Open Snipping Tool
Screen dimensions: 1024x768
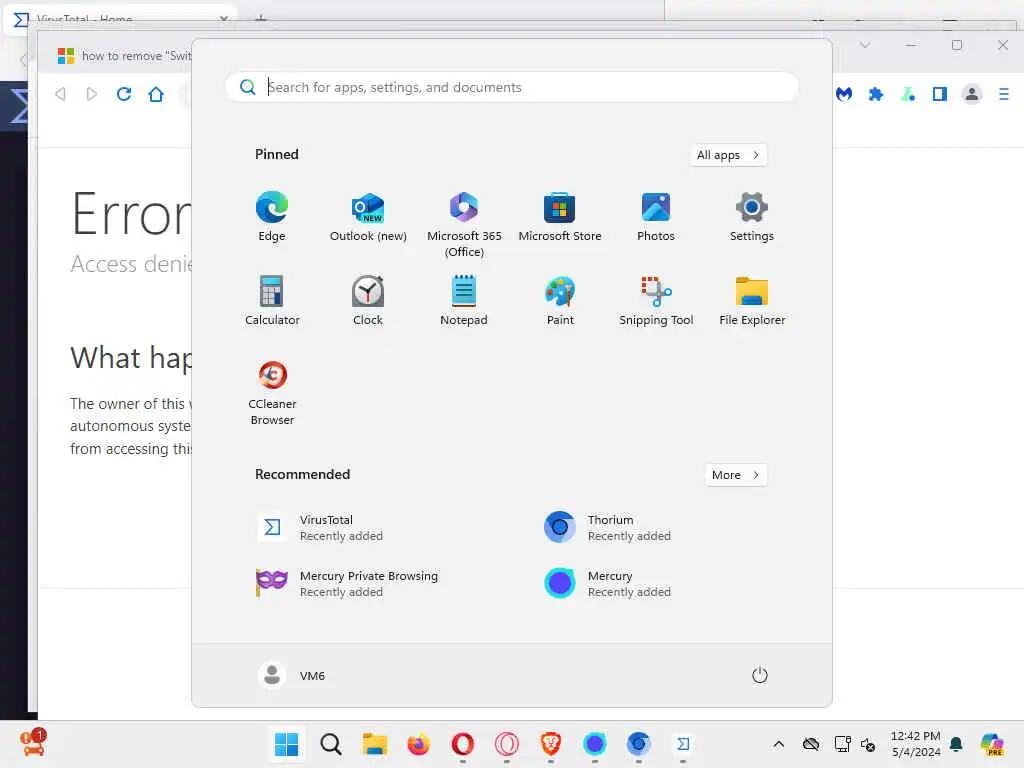pos(656,301)
